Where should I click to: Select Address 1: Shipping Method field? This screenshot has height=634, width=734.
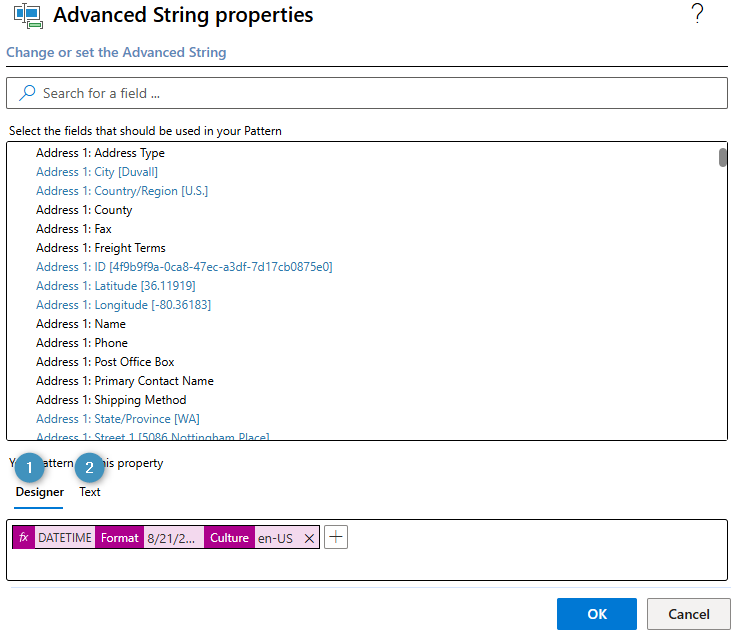pyautogui.click(x=111, y=400)
